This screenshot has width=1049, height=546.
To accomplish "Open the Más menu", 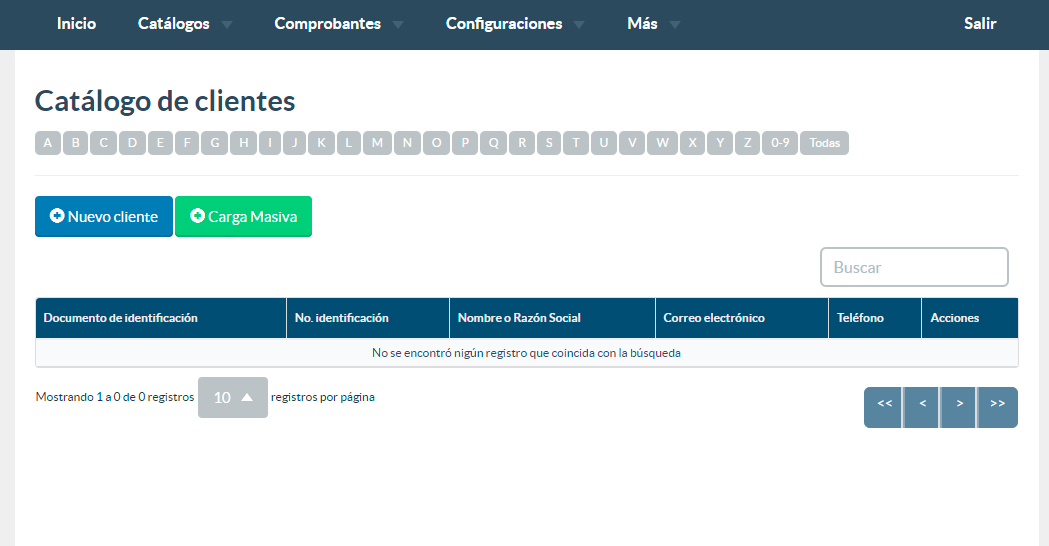I will (652, 24).
